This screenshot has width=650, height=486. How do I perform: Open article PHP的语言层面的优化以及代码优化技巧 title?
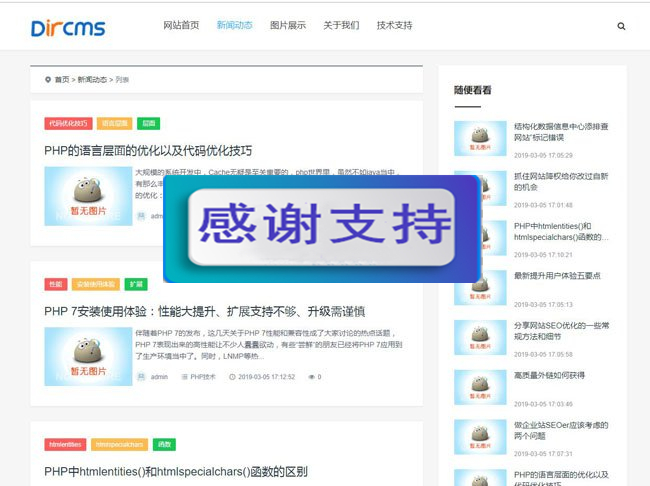point(148,151)
